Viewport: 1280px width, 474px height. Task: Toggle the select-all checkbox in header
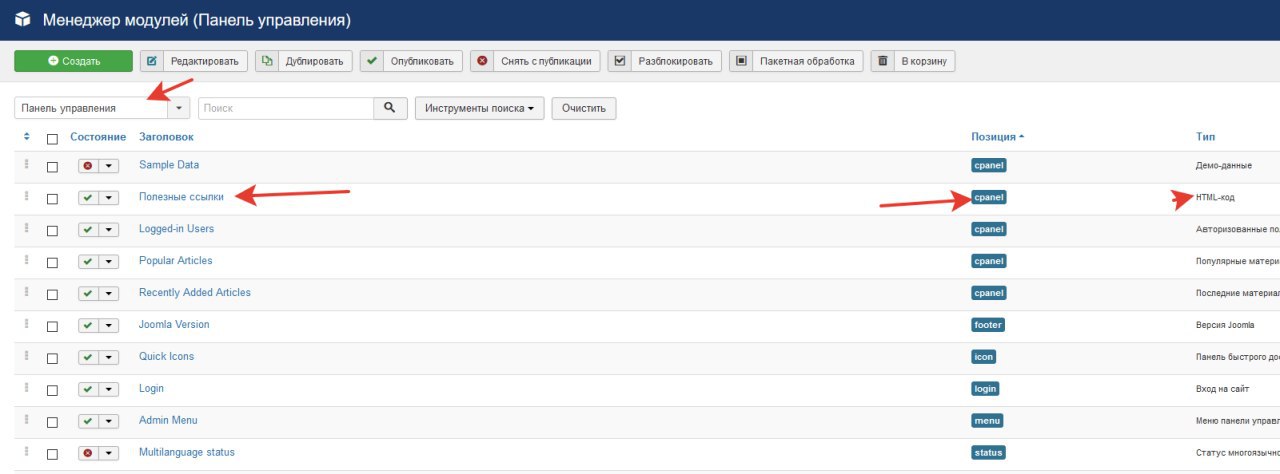click(53, 138)
